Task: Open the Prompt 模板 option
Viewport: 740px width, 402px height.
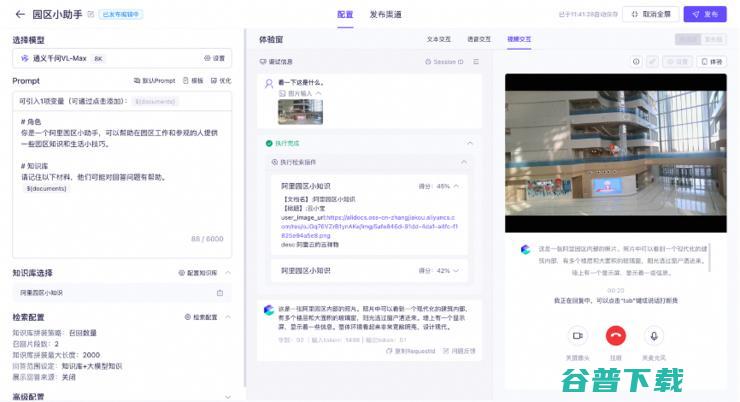Action: coord(193,81)
